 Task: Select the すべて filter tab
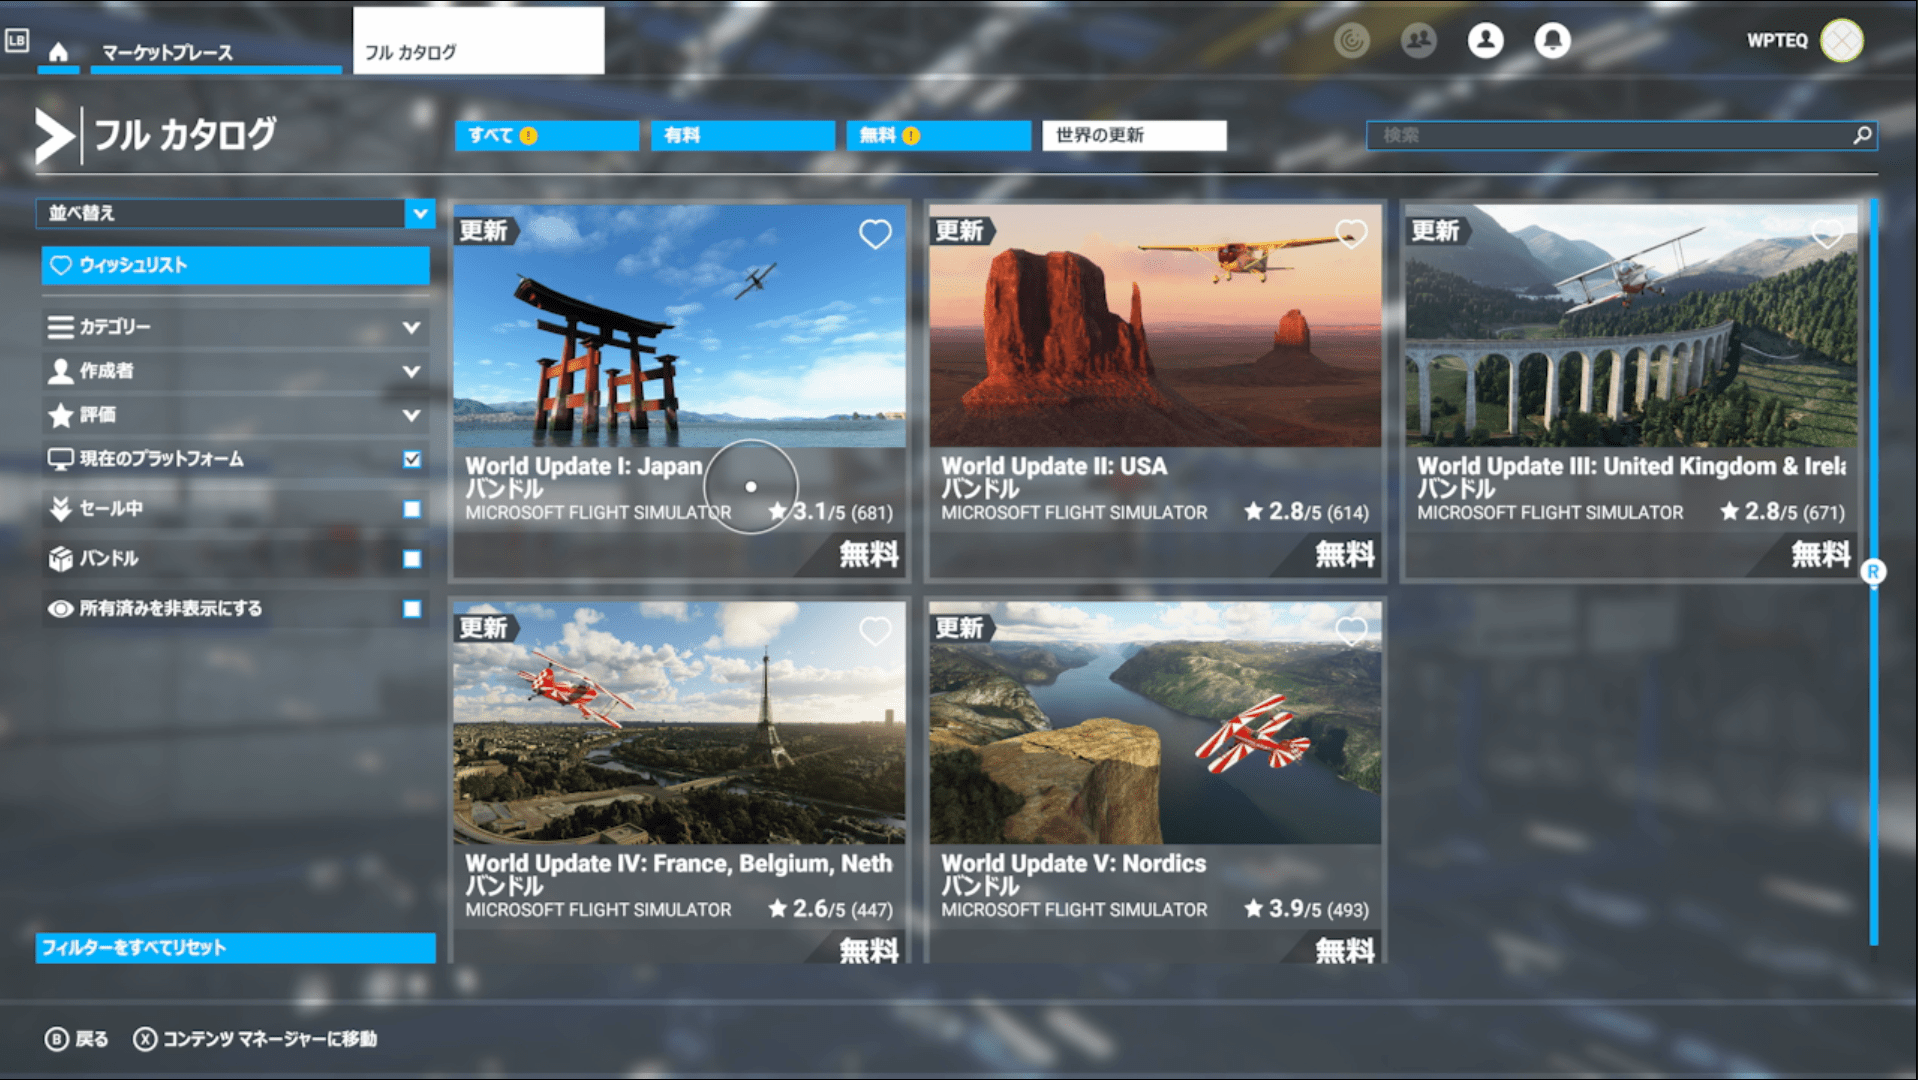(547, 136)
